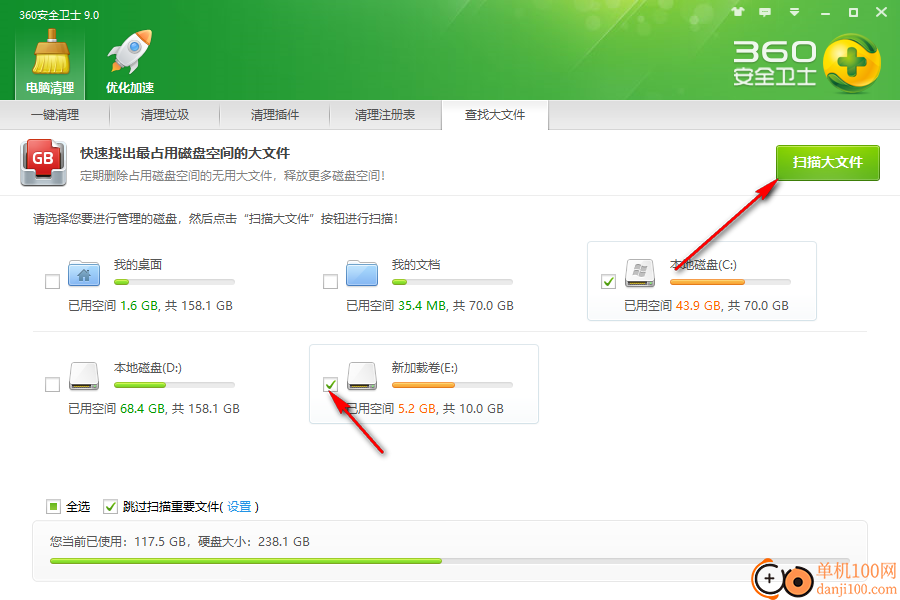
Task: Click the 扫描大文件 button
Action: [x=828, y=163]
